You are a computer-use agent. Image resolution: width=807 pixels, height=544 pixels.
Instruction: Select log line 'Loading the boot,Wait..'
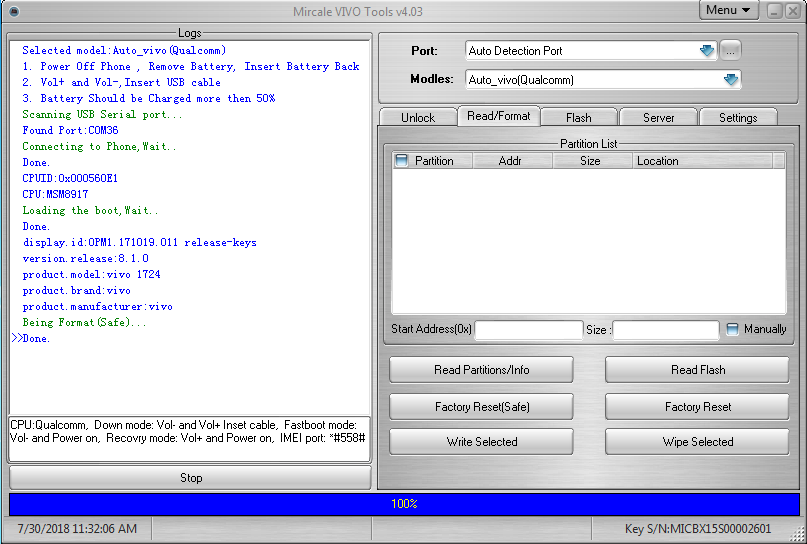[x=90, y=210]
